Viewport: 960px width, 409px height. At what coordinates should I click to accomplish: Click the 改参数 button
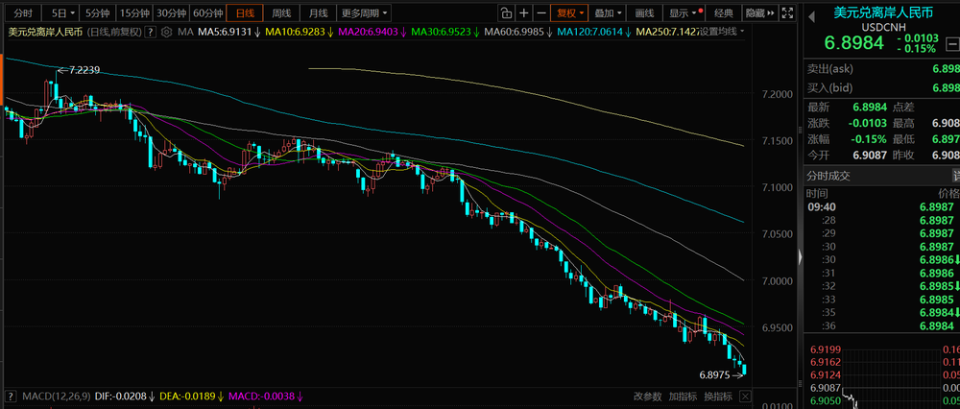point(648,396)
